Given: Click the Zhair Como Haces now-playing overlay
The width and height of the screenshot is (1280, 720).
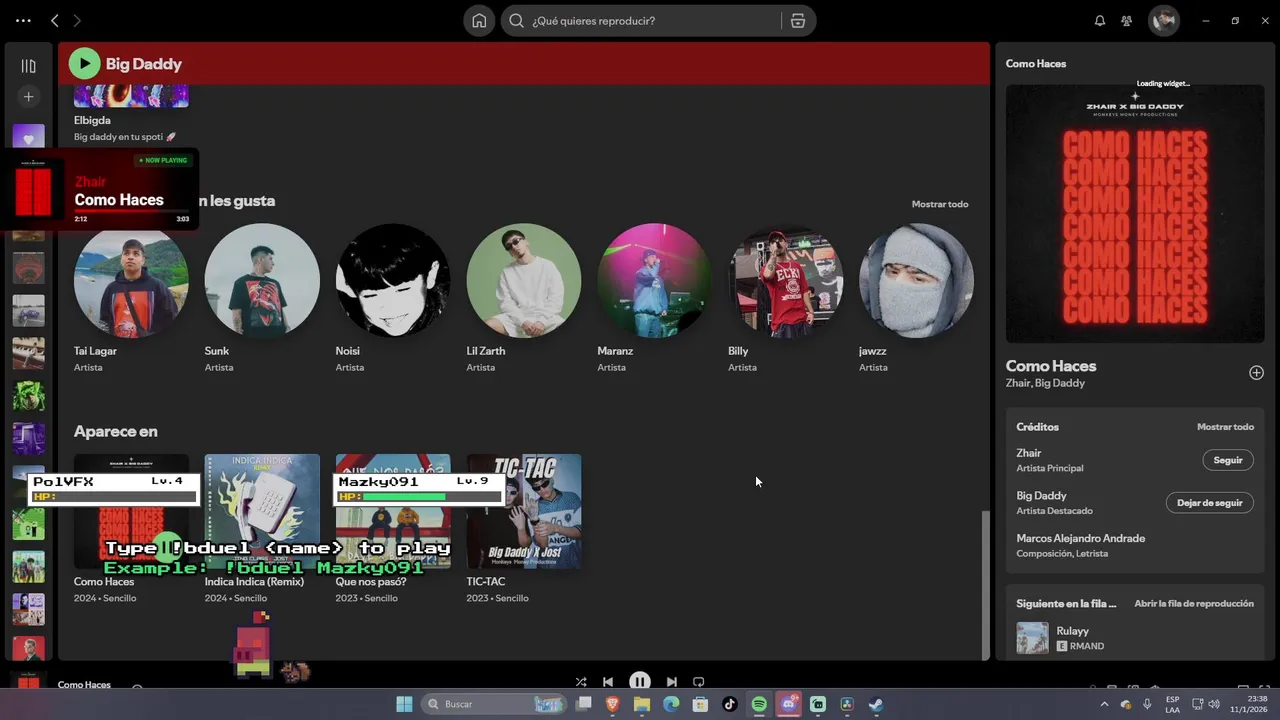Looking at the screenshot, I should 99,190.
